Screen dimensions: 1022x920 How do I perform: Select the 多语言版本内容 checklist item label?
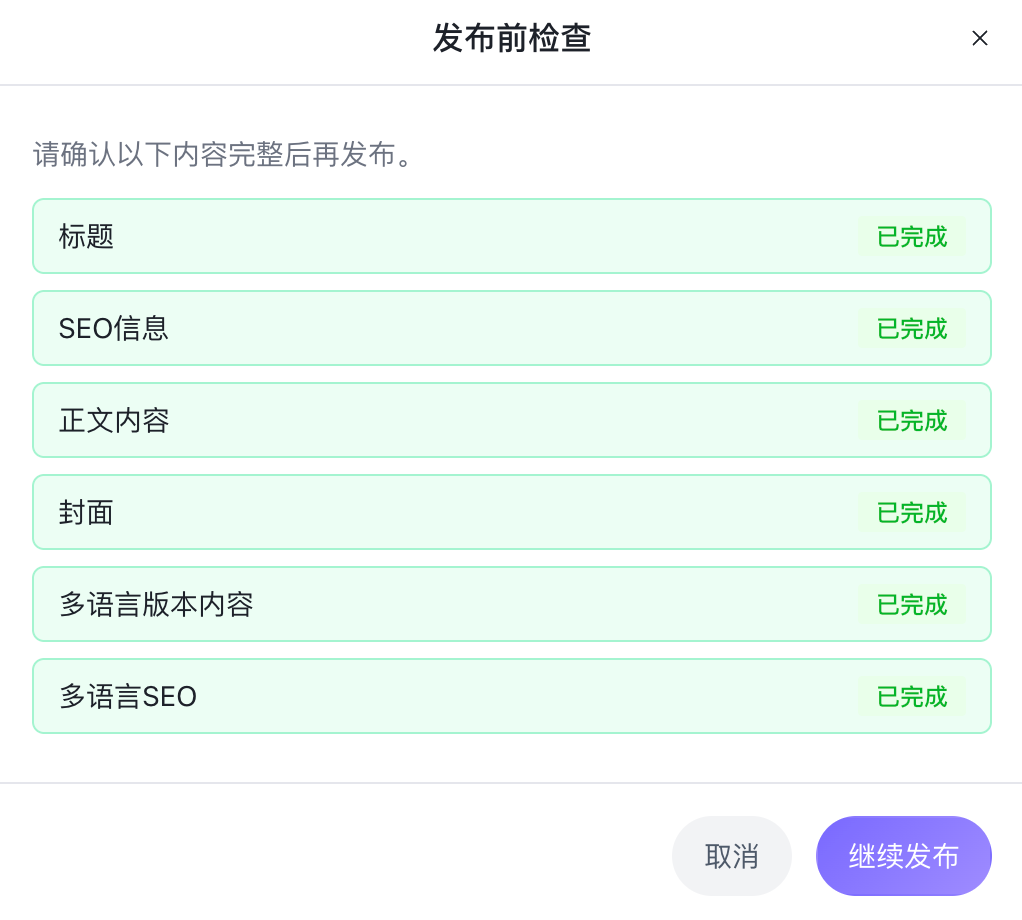click(156, 605)
